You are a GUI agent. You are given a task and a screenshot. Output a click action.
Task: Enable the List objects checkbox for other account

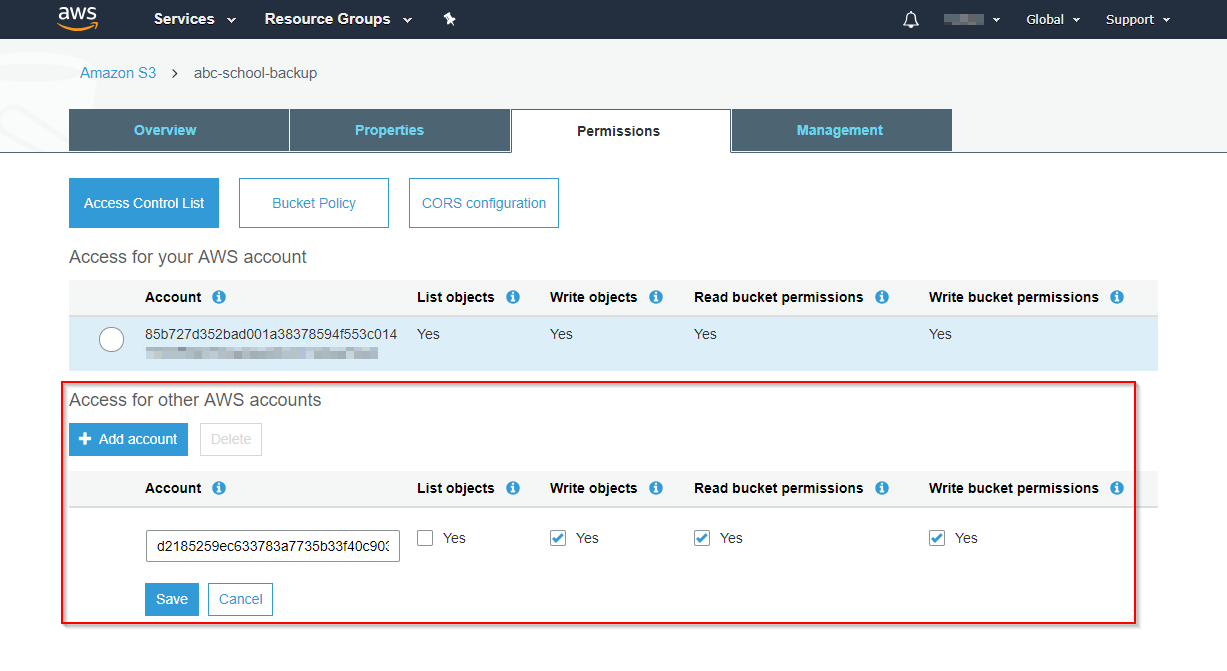(x=425, y=538)
